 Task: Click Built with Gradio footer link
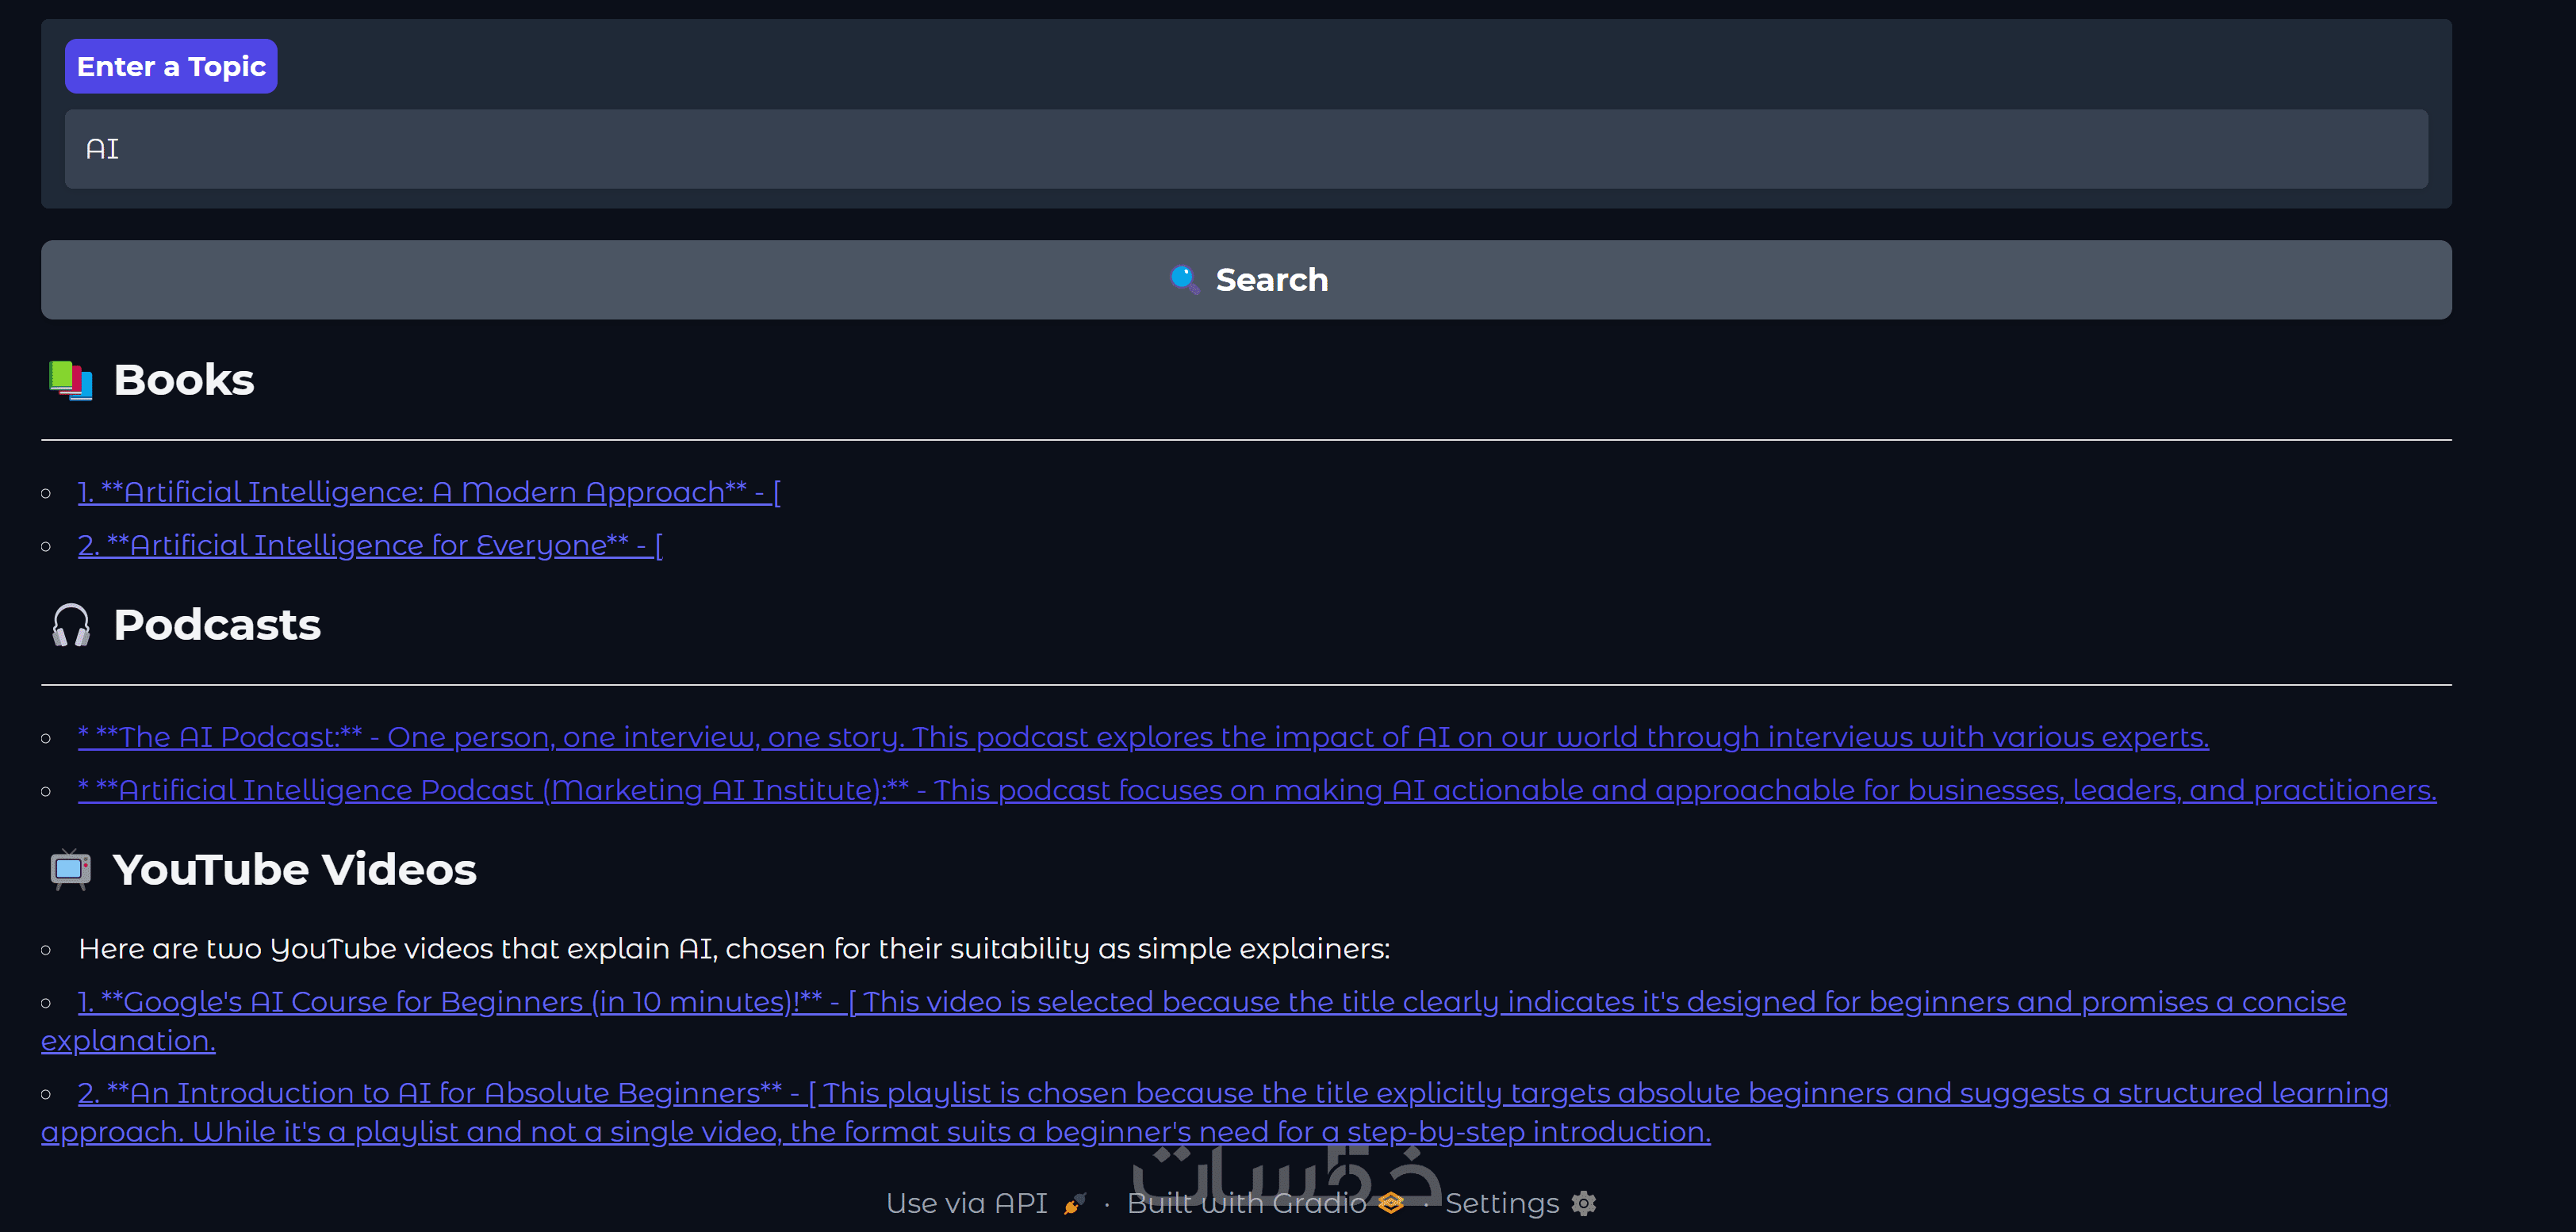[1246, 1203]
